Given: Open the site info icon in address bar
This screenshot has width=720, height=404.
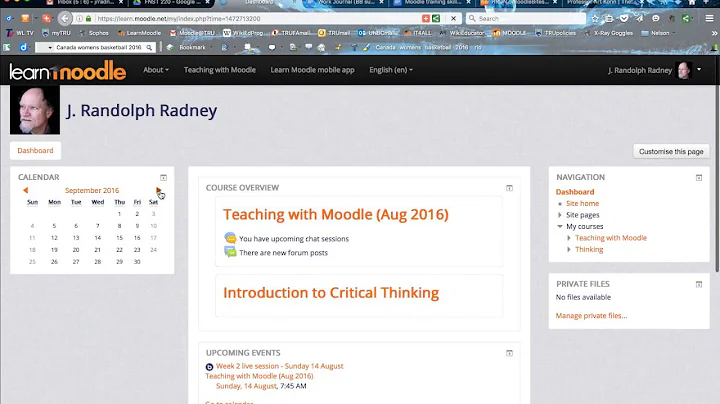Looking at the screenshot, I should coord(79,18).
